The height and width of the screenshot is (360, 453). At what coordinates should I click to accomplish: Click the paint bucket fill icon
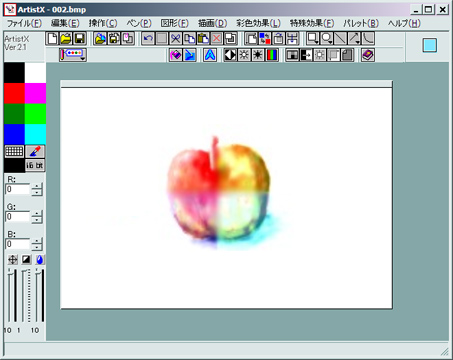pyautogui.click(x=176, y=55)
